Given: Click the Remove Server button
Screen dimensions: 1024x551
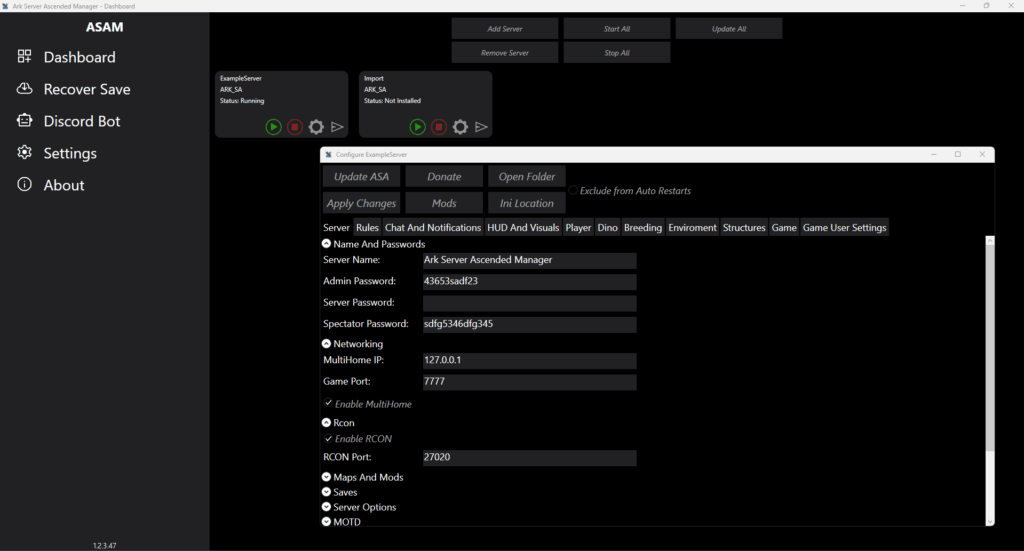Looking at the screenshot, I should coord(505,53).
